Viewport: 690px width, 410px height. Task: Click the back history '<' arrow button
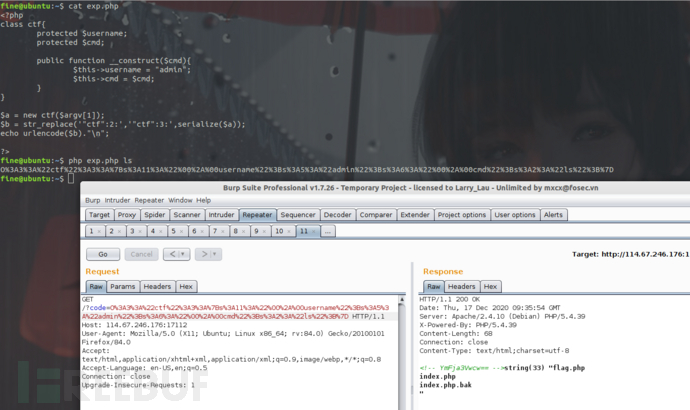[171, 253]
